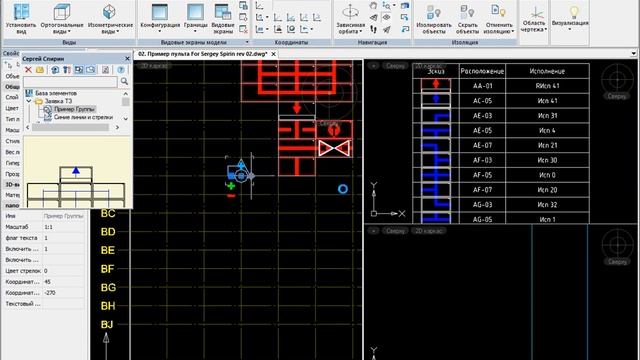Click the Расположение column header
640x360 pixels.
coord(482,71)
